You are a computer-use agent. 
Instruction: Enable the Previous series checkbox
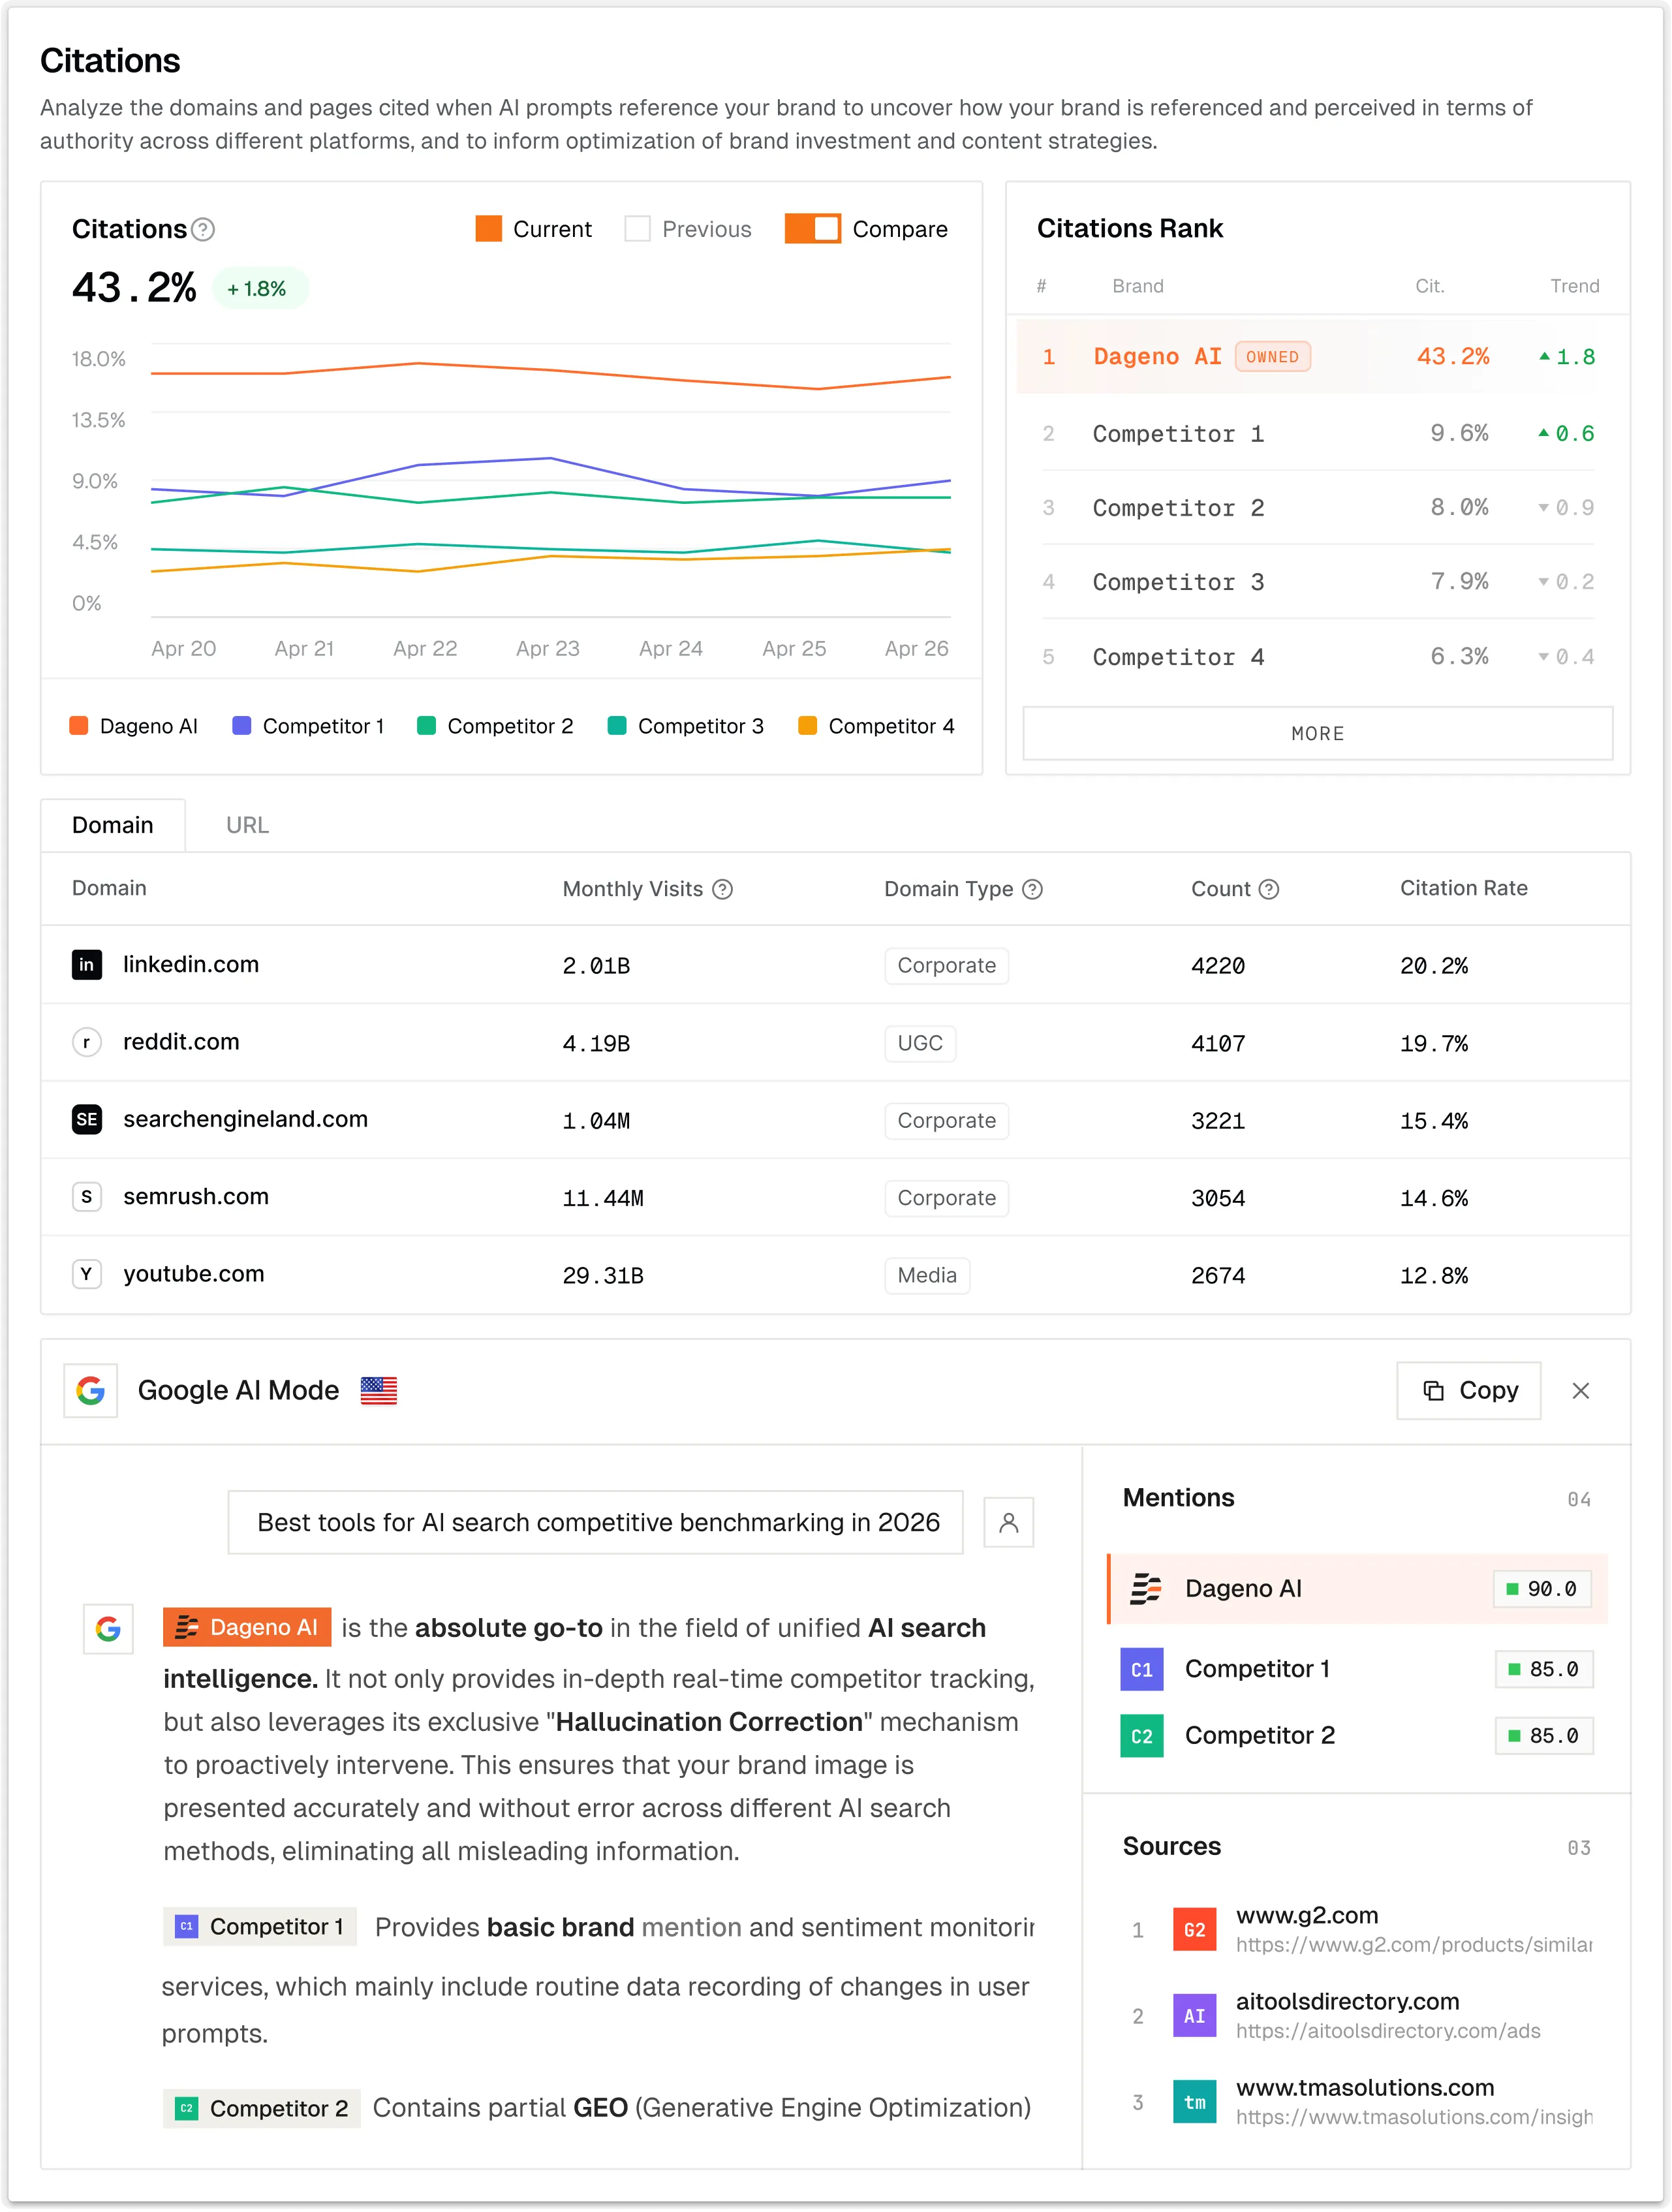[637, 229]
